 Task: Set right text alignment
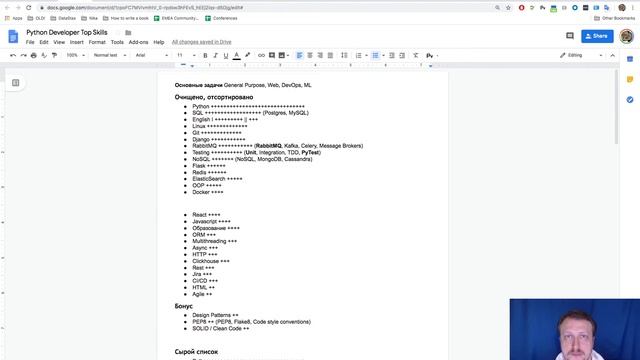click(x=320, y=55)
